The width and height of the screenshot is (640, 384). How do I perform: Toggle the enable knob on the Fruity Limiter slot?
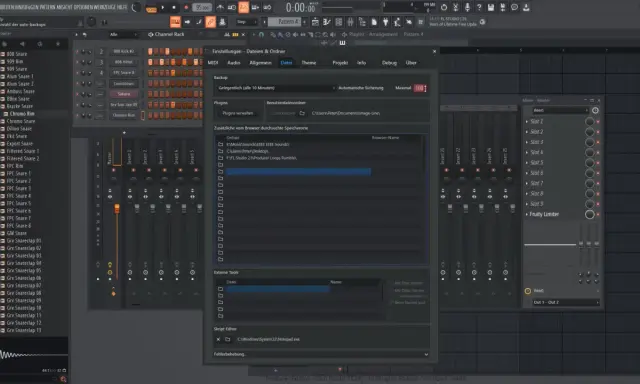point(590,214)
